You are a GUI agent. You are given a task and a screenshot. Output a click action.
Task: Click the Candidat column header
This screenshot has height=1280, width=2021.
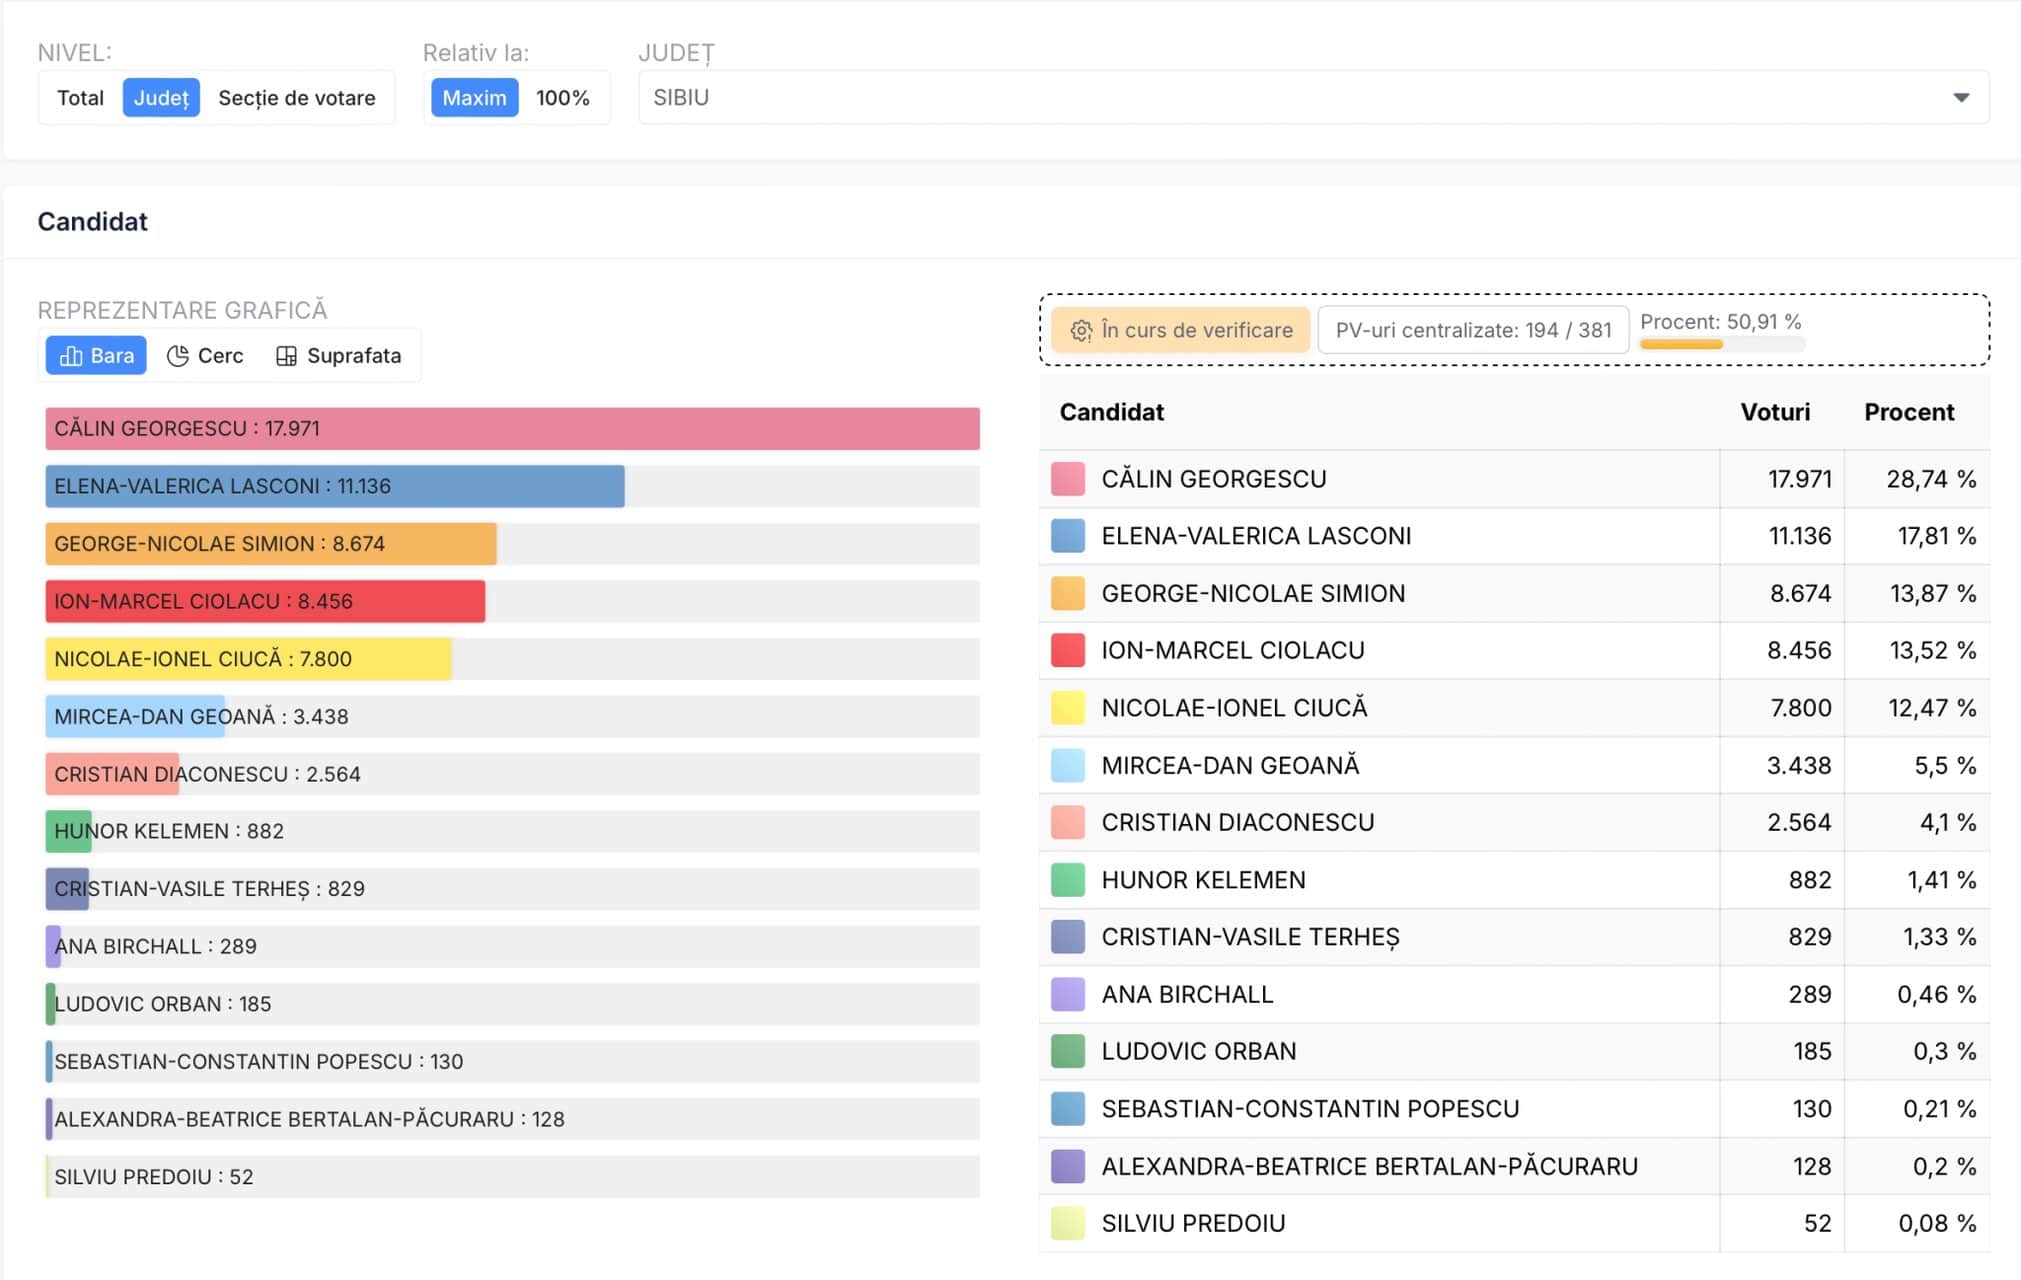click(1111, 412)
